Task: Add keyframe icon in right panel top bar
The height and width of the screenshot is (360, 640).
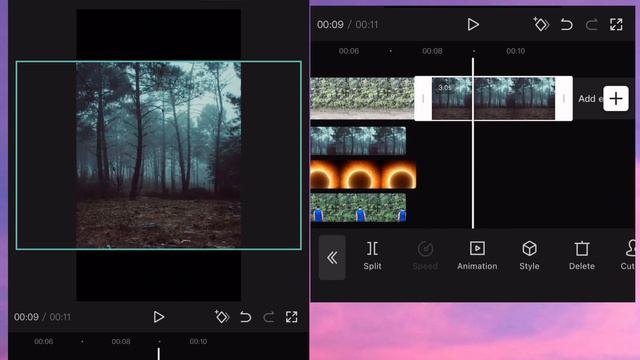Action: (x=541, y=24)
